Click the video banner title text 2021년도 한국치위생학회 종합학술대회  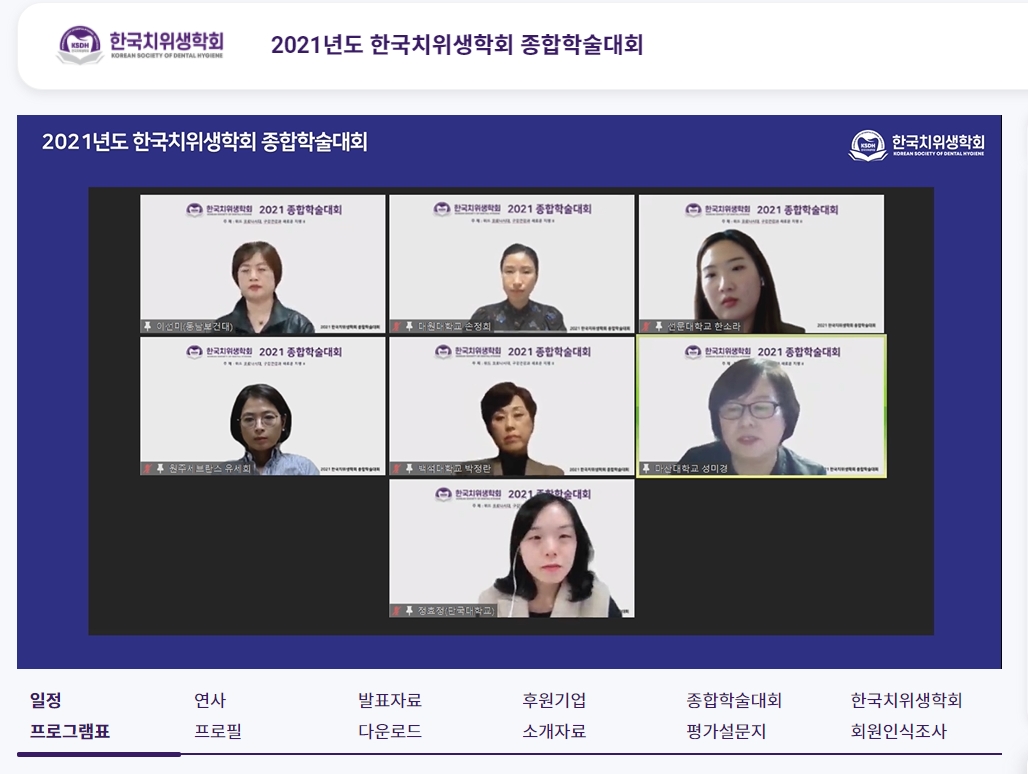coord(205,142)
